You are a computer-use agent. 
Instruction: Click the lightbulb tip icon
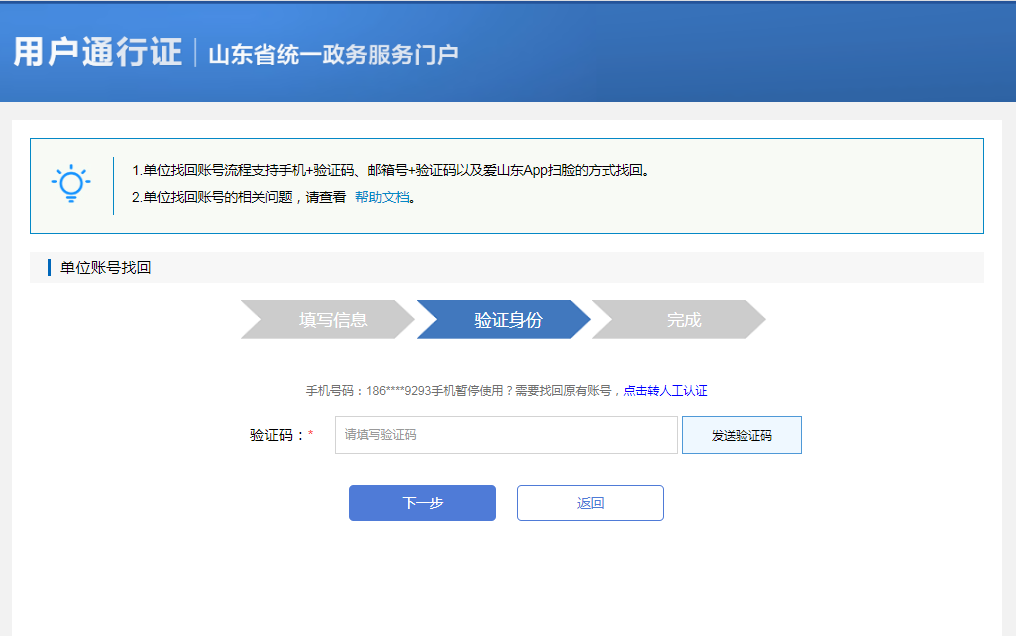[71, 184]
